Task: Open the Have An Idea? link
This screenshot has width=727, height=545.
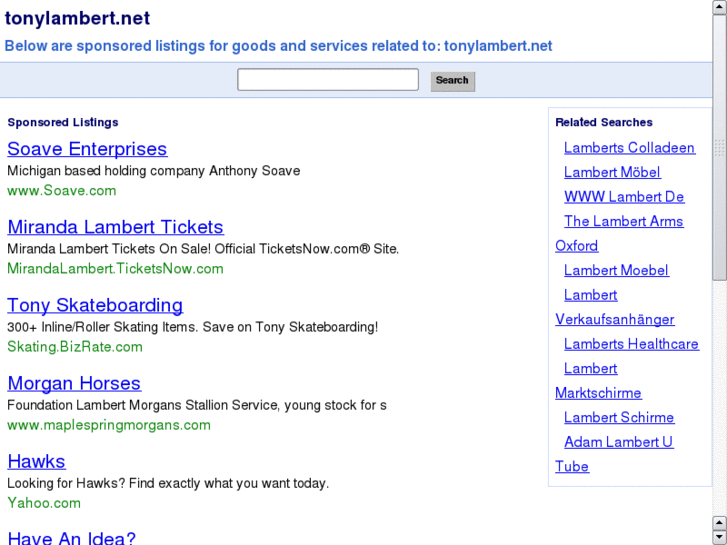Action: tap(71, 538)
